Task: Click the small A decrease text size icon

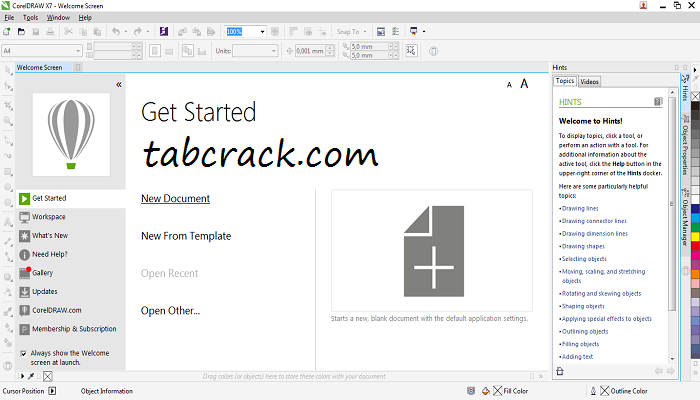Action: coord(509,85)
